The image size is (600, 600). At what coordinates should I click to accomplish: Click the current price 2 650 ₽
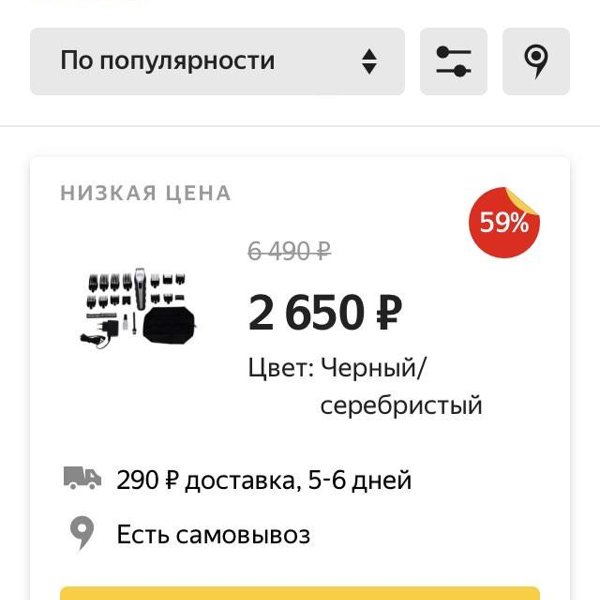click(x=325, y=313)
